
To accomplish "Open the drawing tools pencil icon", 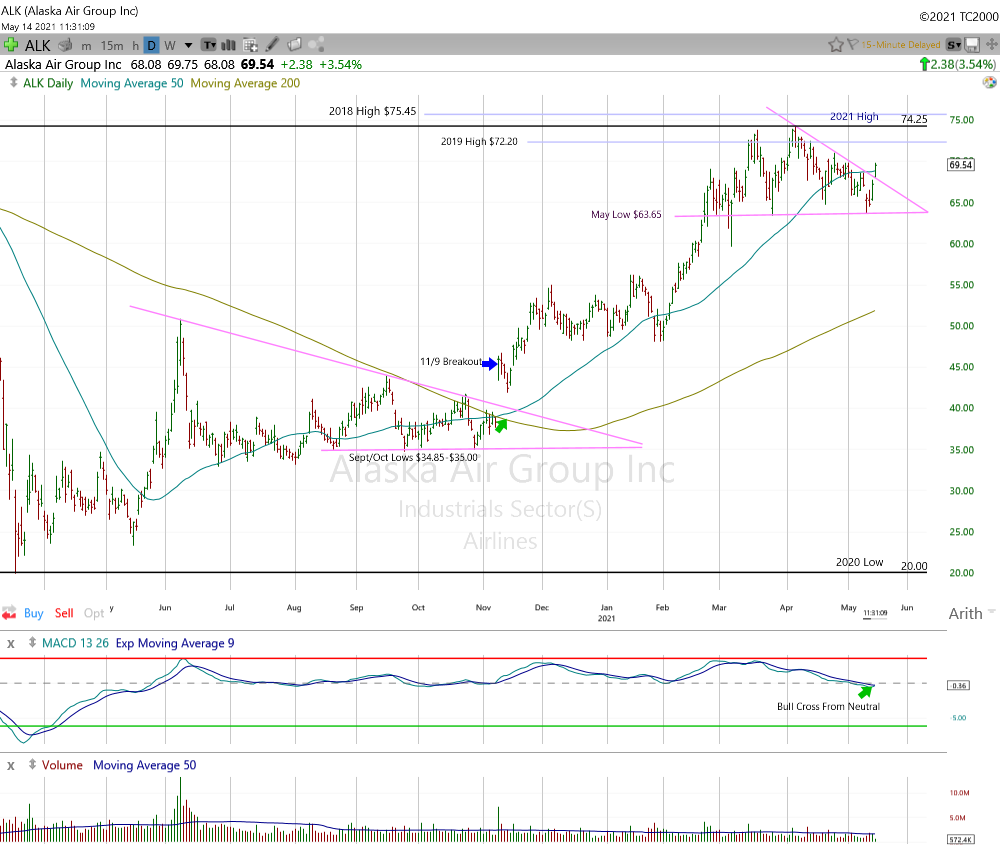I will click(x=272, y=45).
